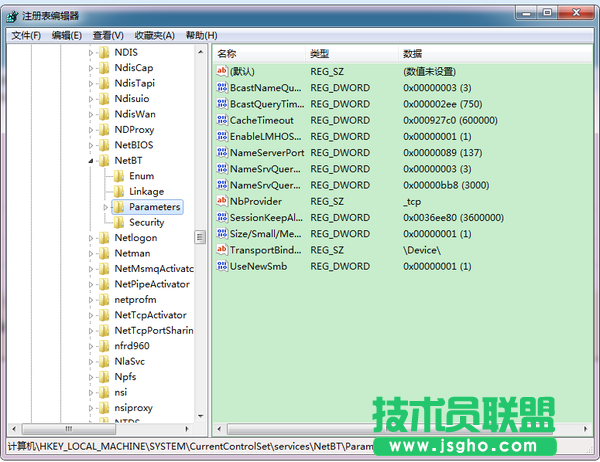Click the CacheTimeout DWORD icon
The width and height of the screenshot is (600, 462).
click(x=222, y=120)
